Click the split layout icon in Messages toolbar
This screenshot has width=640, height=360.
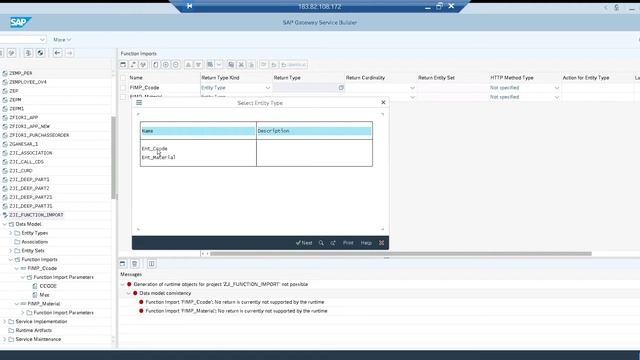(151, 264)
